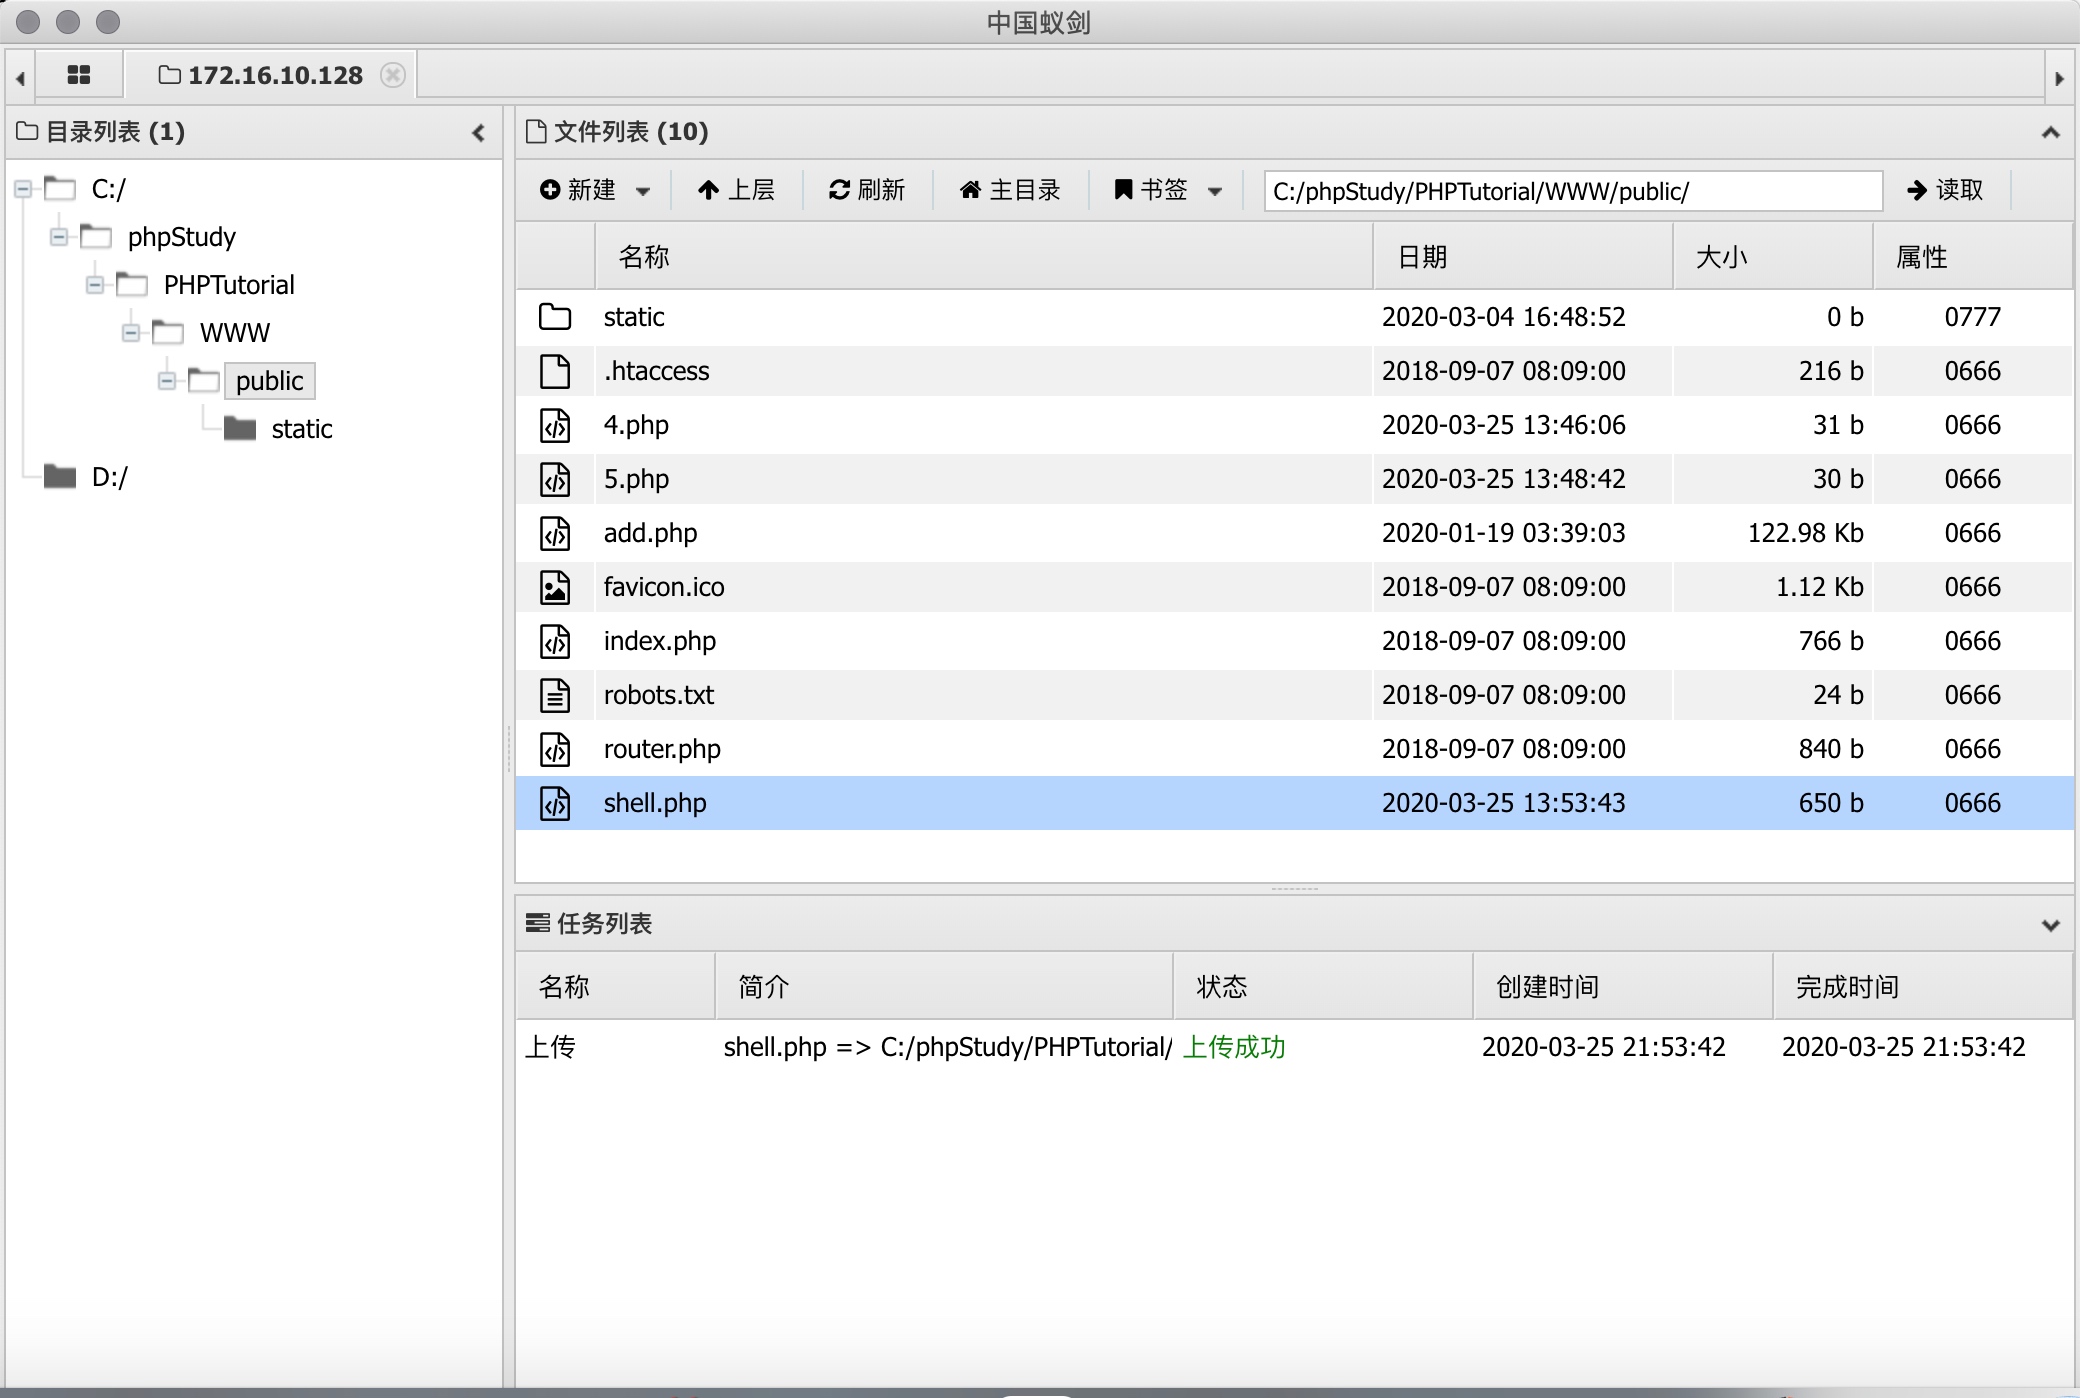The height and width of the screenshot is (1398, 2080).
Task: Close the 172.16.10.128 tab
Action: click(393, 75)
